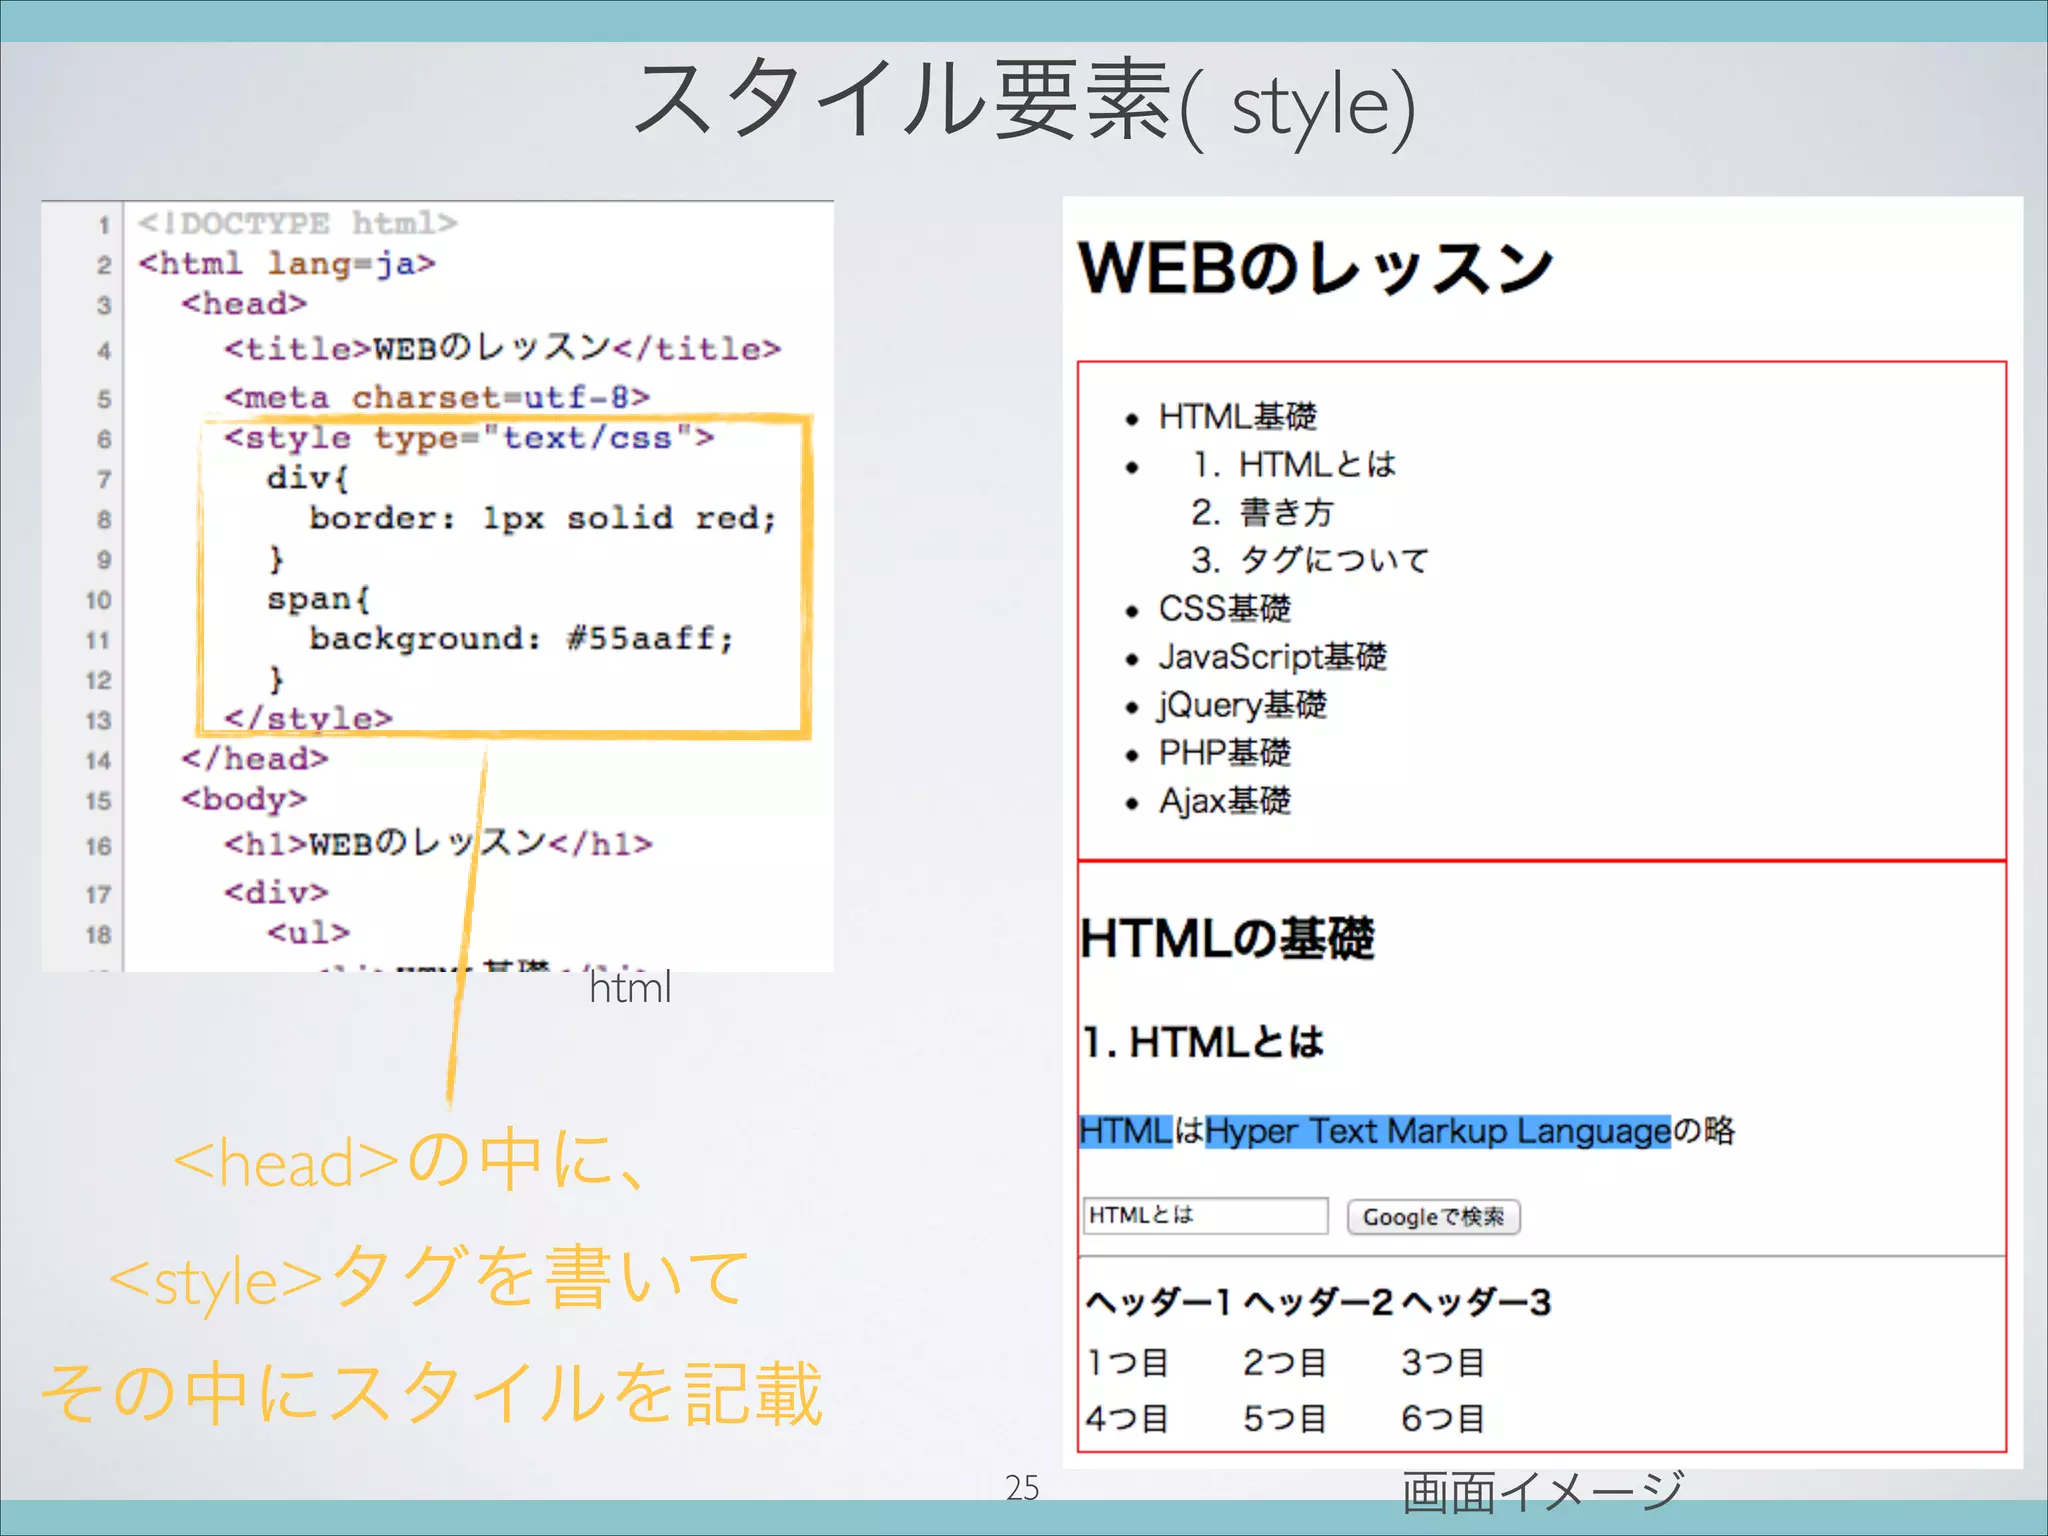Click the 'HTMLとは' search input field
The image size is (2048, 1536).
[1205, 1215]
